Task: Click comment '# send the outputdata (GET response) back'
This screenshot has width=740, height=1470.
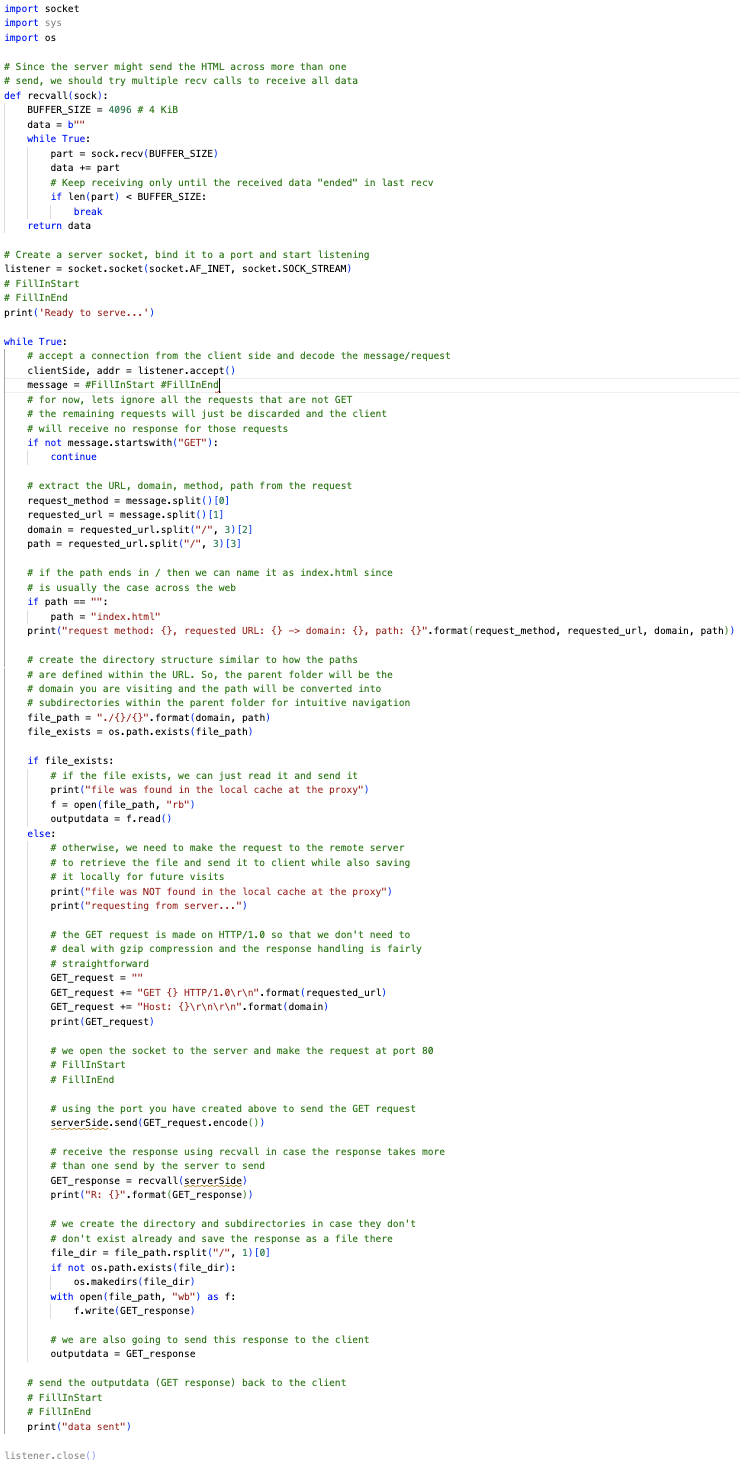Action: (187, 1382)
